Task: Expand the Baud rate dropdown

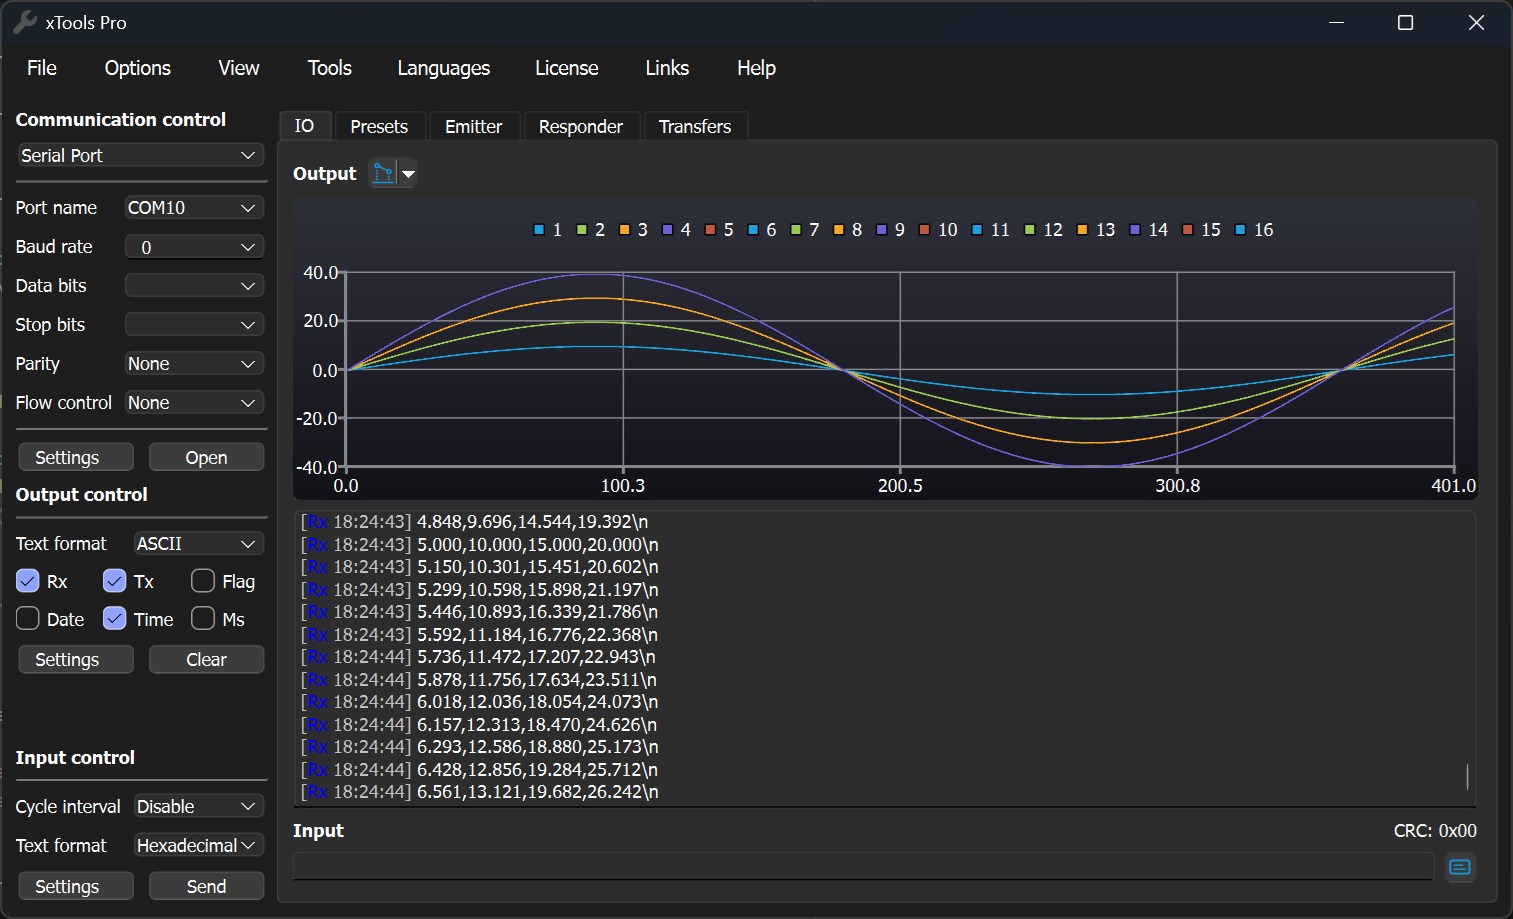Action: point(194,247)
